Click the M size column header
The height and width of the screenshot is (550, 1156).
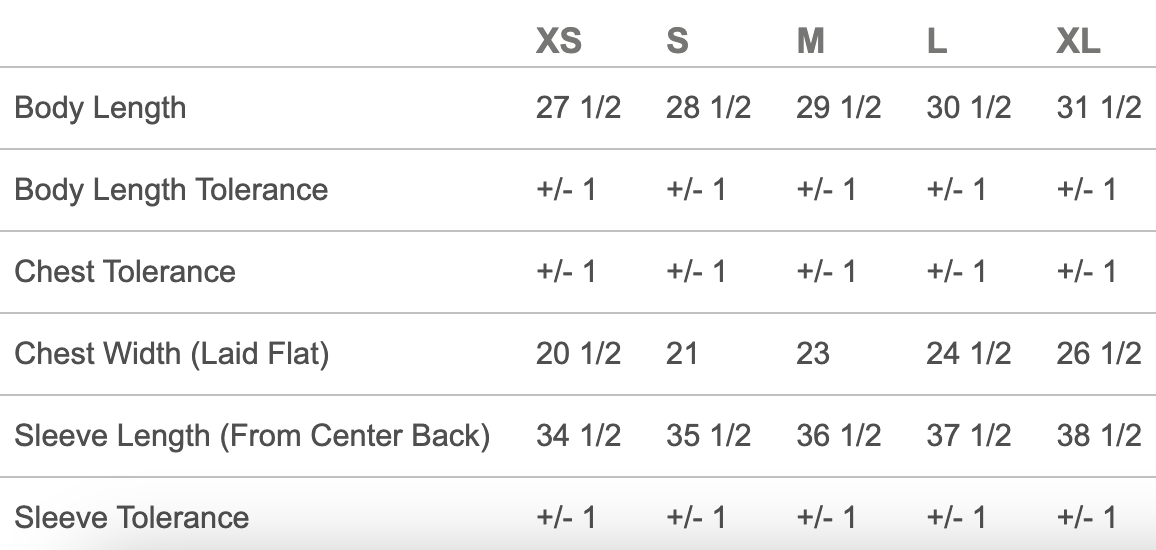coord(810,42)
